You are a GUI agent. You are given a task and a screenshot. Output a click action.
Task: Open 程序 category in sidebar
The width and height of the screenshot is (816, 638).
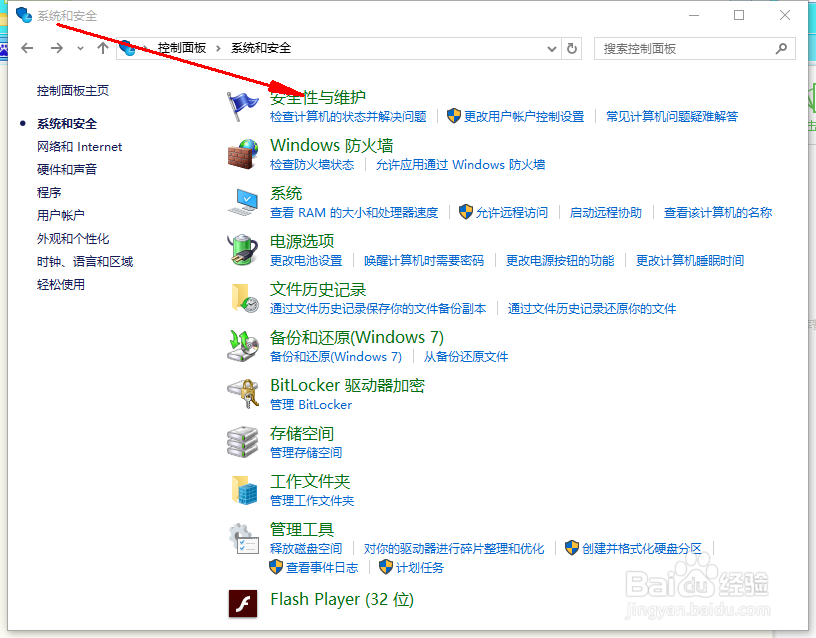click(x=49, y=193)
